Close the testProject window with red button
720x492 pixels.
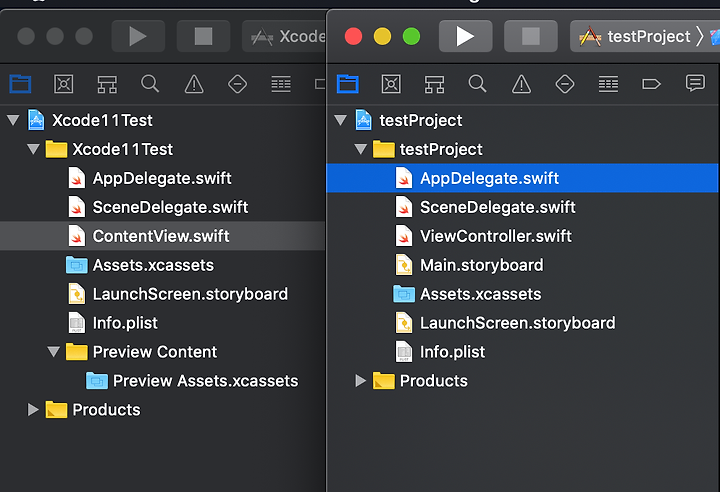[x=353, y=36]
